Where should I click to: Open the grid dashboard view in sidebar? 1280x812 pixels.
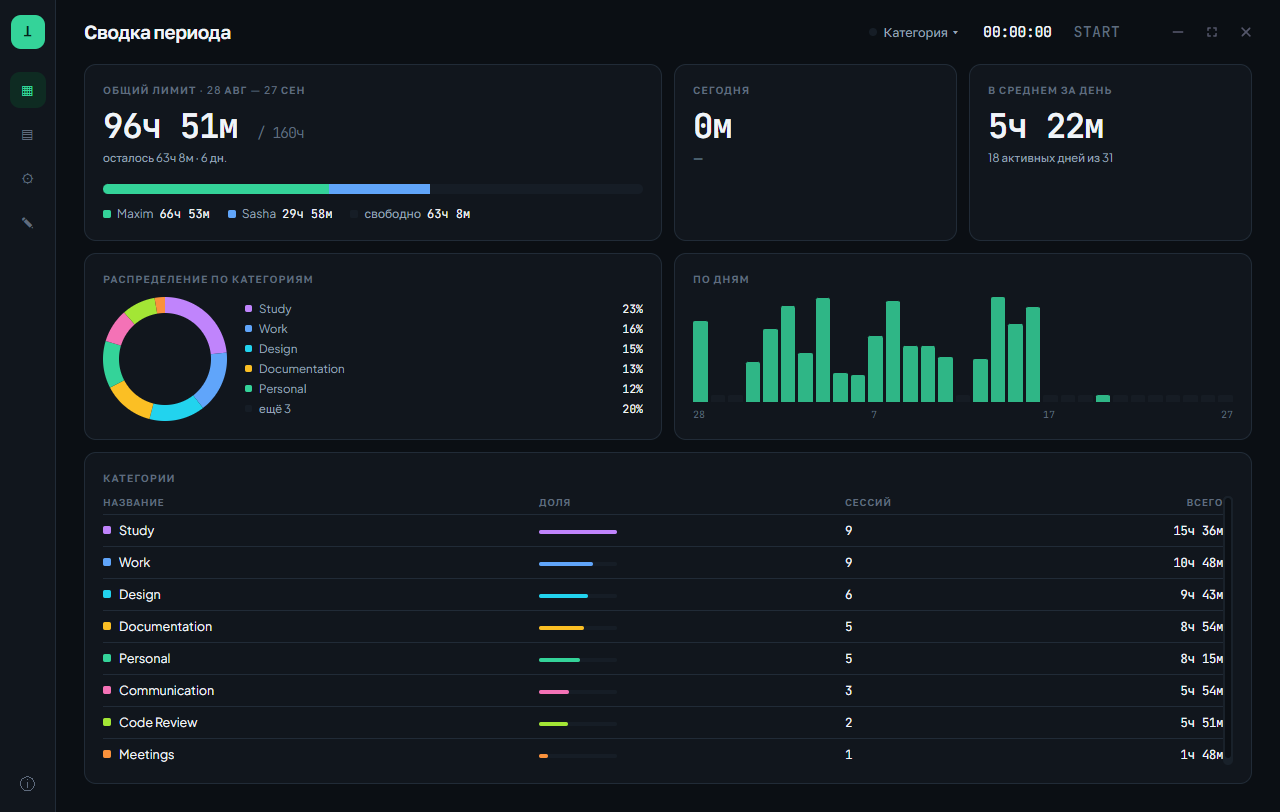tap(28, 90)
